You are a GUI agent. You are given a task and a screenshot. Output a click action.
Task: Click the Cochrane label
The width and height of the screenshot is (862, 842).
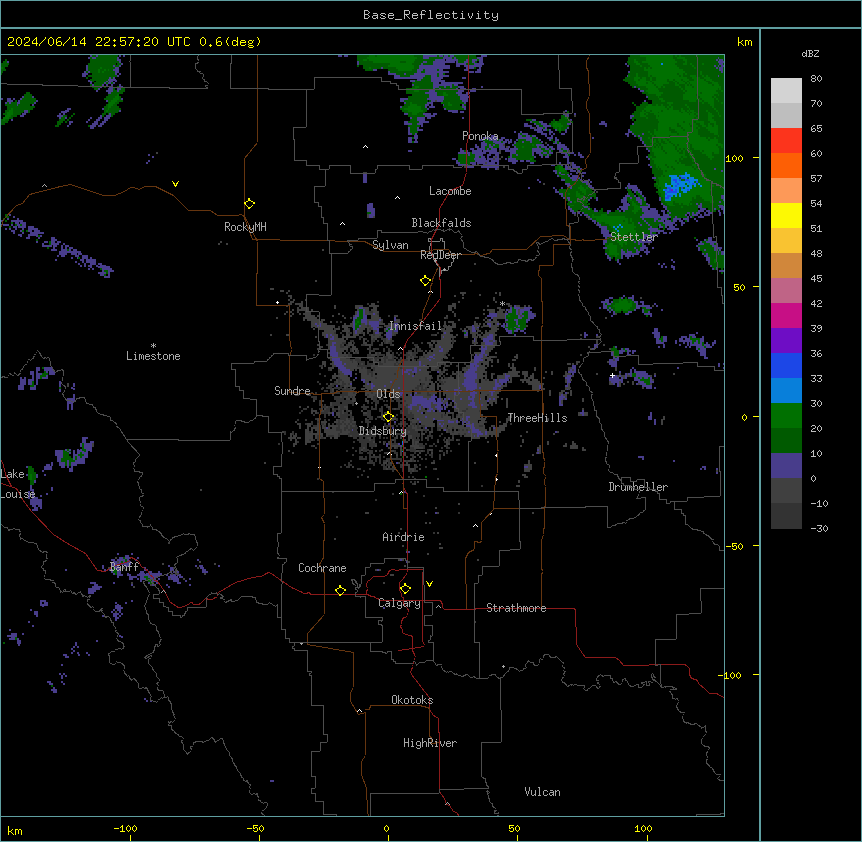click(x=322, y=568)
